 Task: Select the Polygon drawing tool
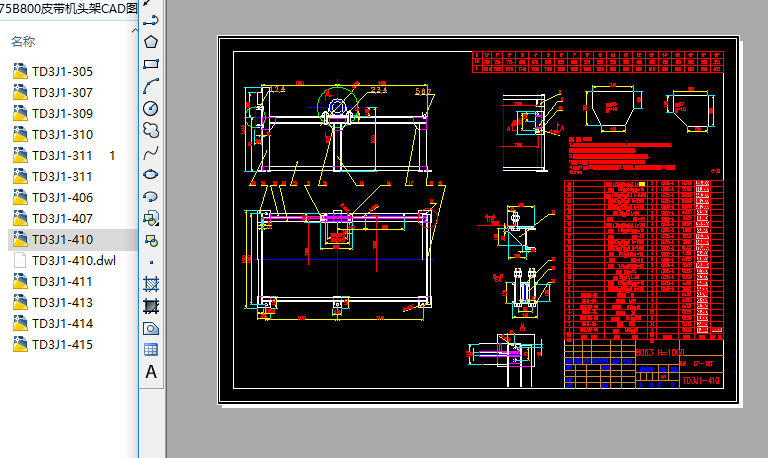coord(151,42)
